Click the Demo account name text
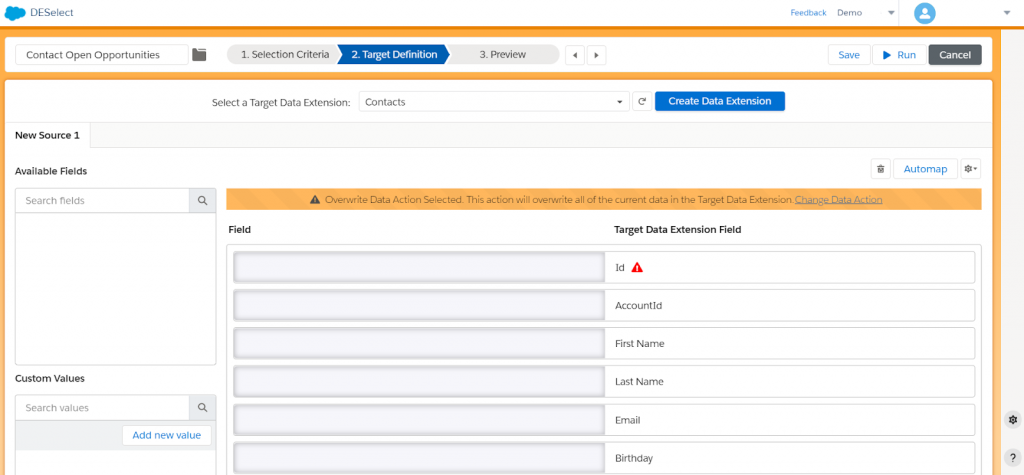 coord(850,13)
